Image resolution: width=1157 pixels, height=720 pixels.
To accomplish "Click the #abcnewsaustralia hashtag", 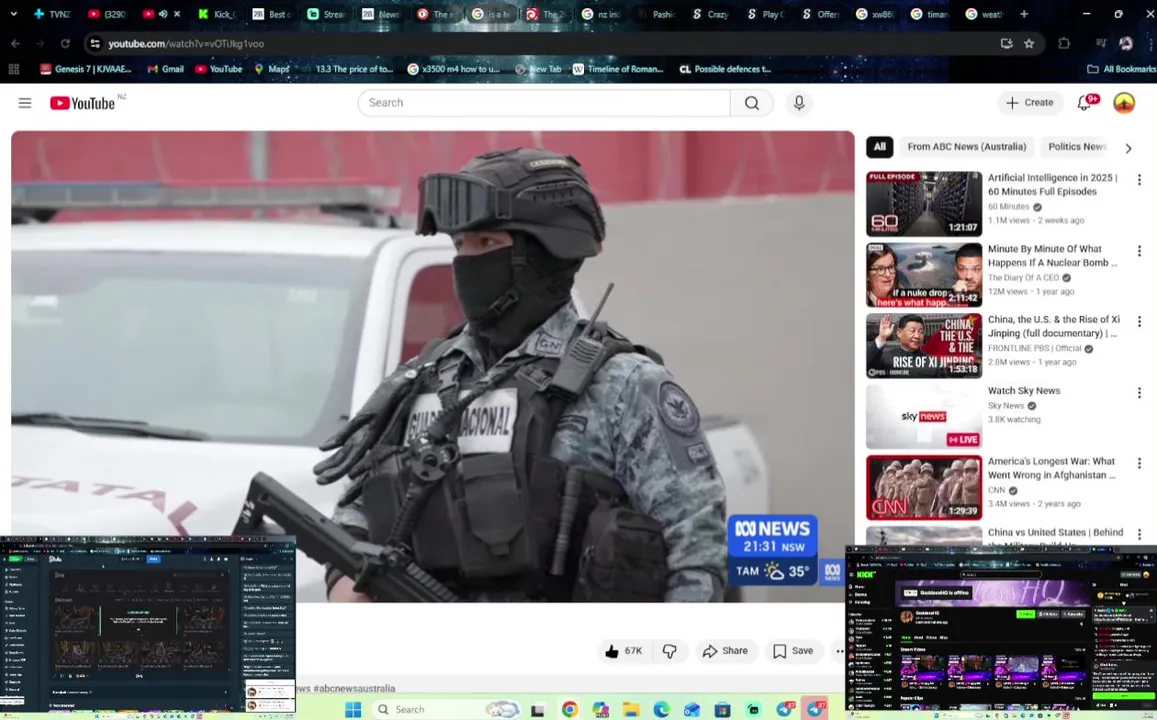I will [354, 688].
